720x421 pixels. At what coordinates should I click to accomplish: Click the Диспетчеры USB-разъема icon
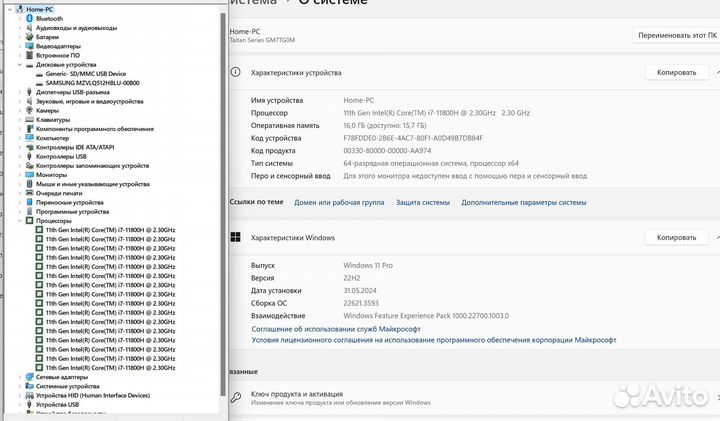[29, 92]
